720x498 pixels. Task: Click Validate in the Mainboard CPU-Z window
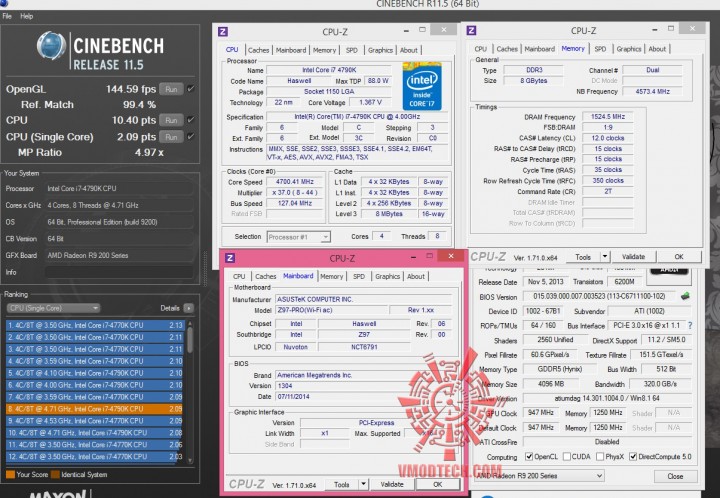coord(392,484)
